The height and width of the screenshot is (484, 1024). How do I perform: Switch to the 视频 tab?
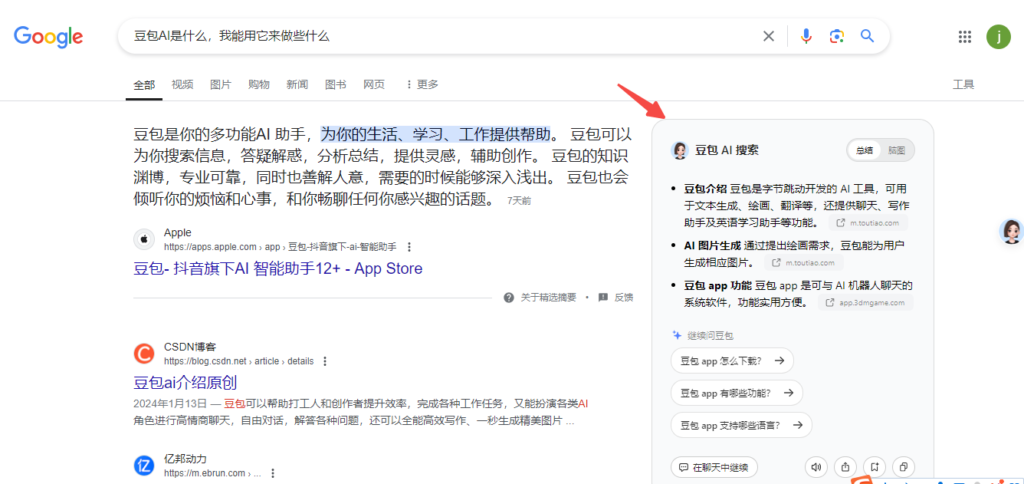[x=182, y=84]
